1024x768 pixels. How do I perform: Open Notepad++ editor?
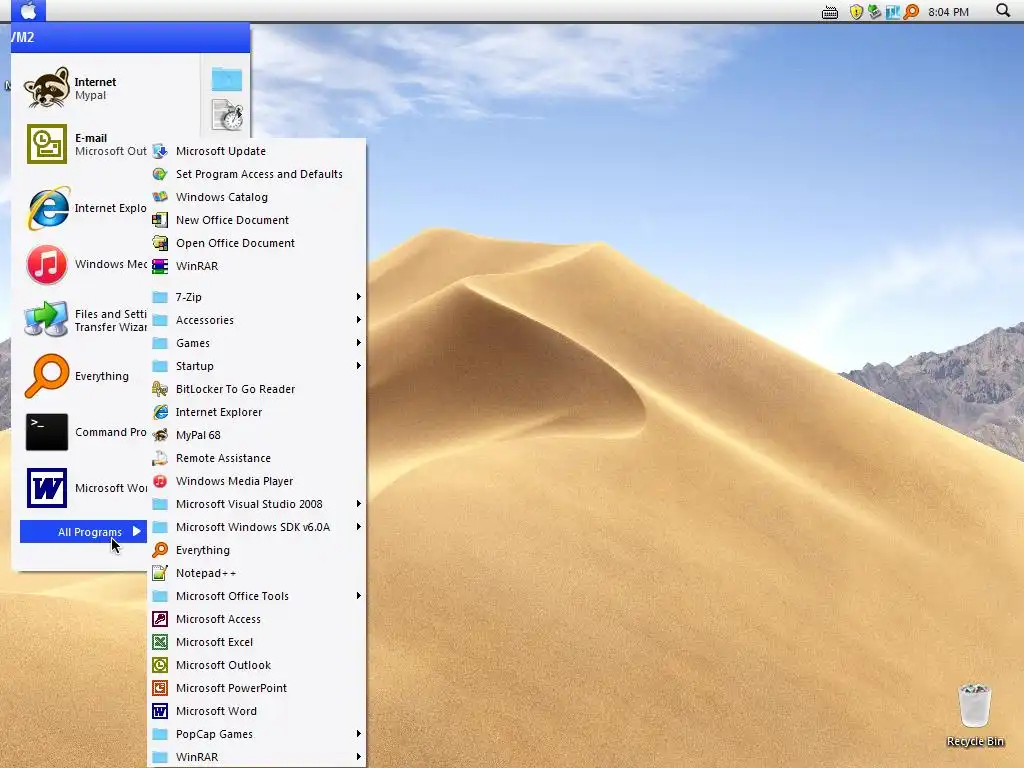[257, 573]
